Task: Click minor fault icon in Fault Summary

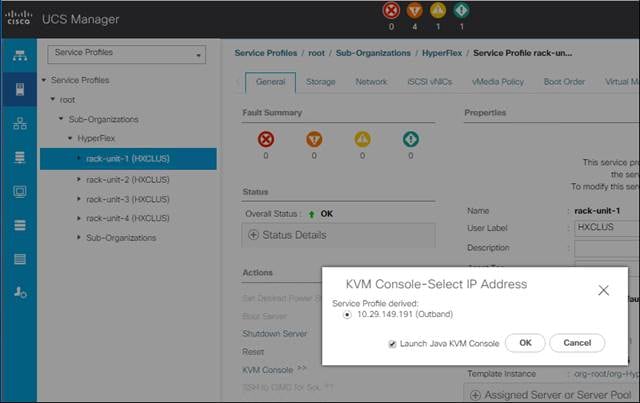Action: coord(362,139)
